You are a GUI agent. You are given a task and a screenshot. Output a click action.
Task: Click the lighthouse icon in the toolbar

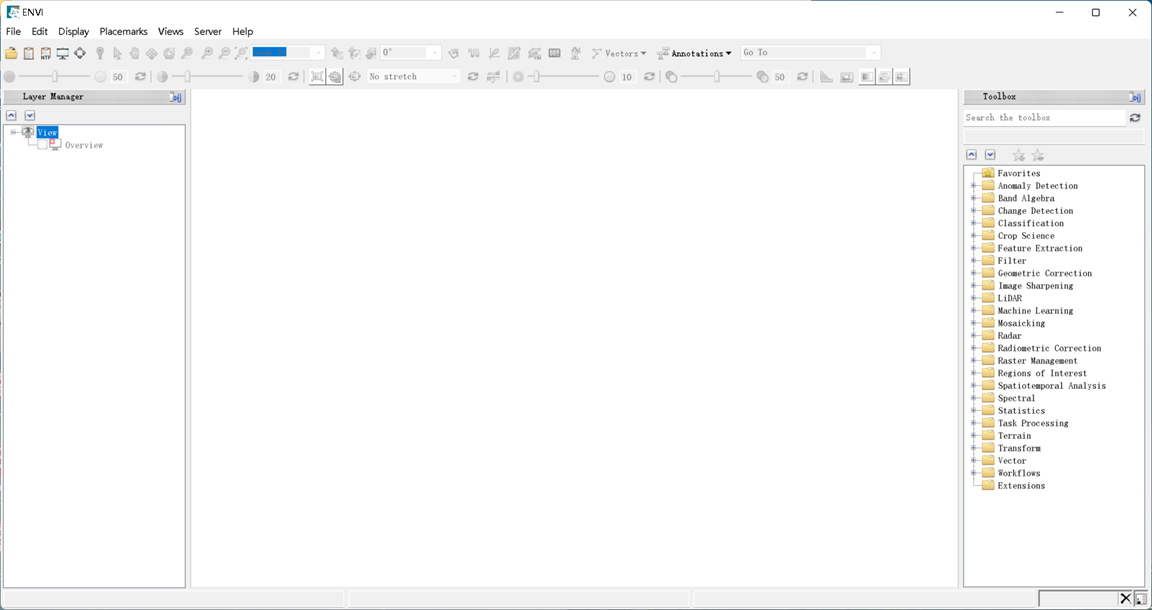tap(575, 53)
